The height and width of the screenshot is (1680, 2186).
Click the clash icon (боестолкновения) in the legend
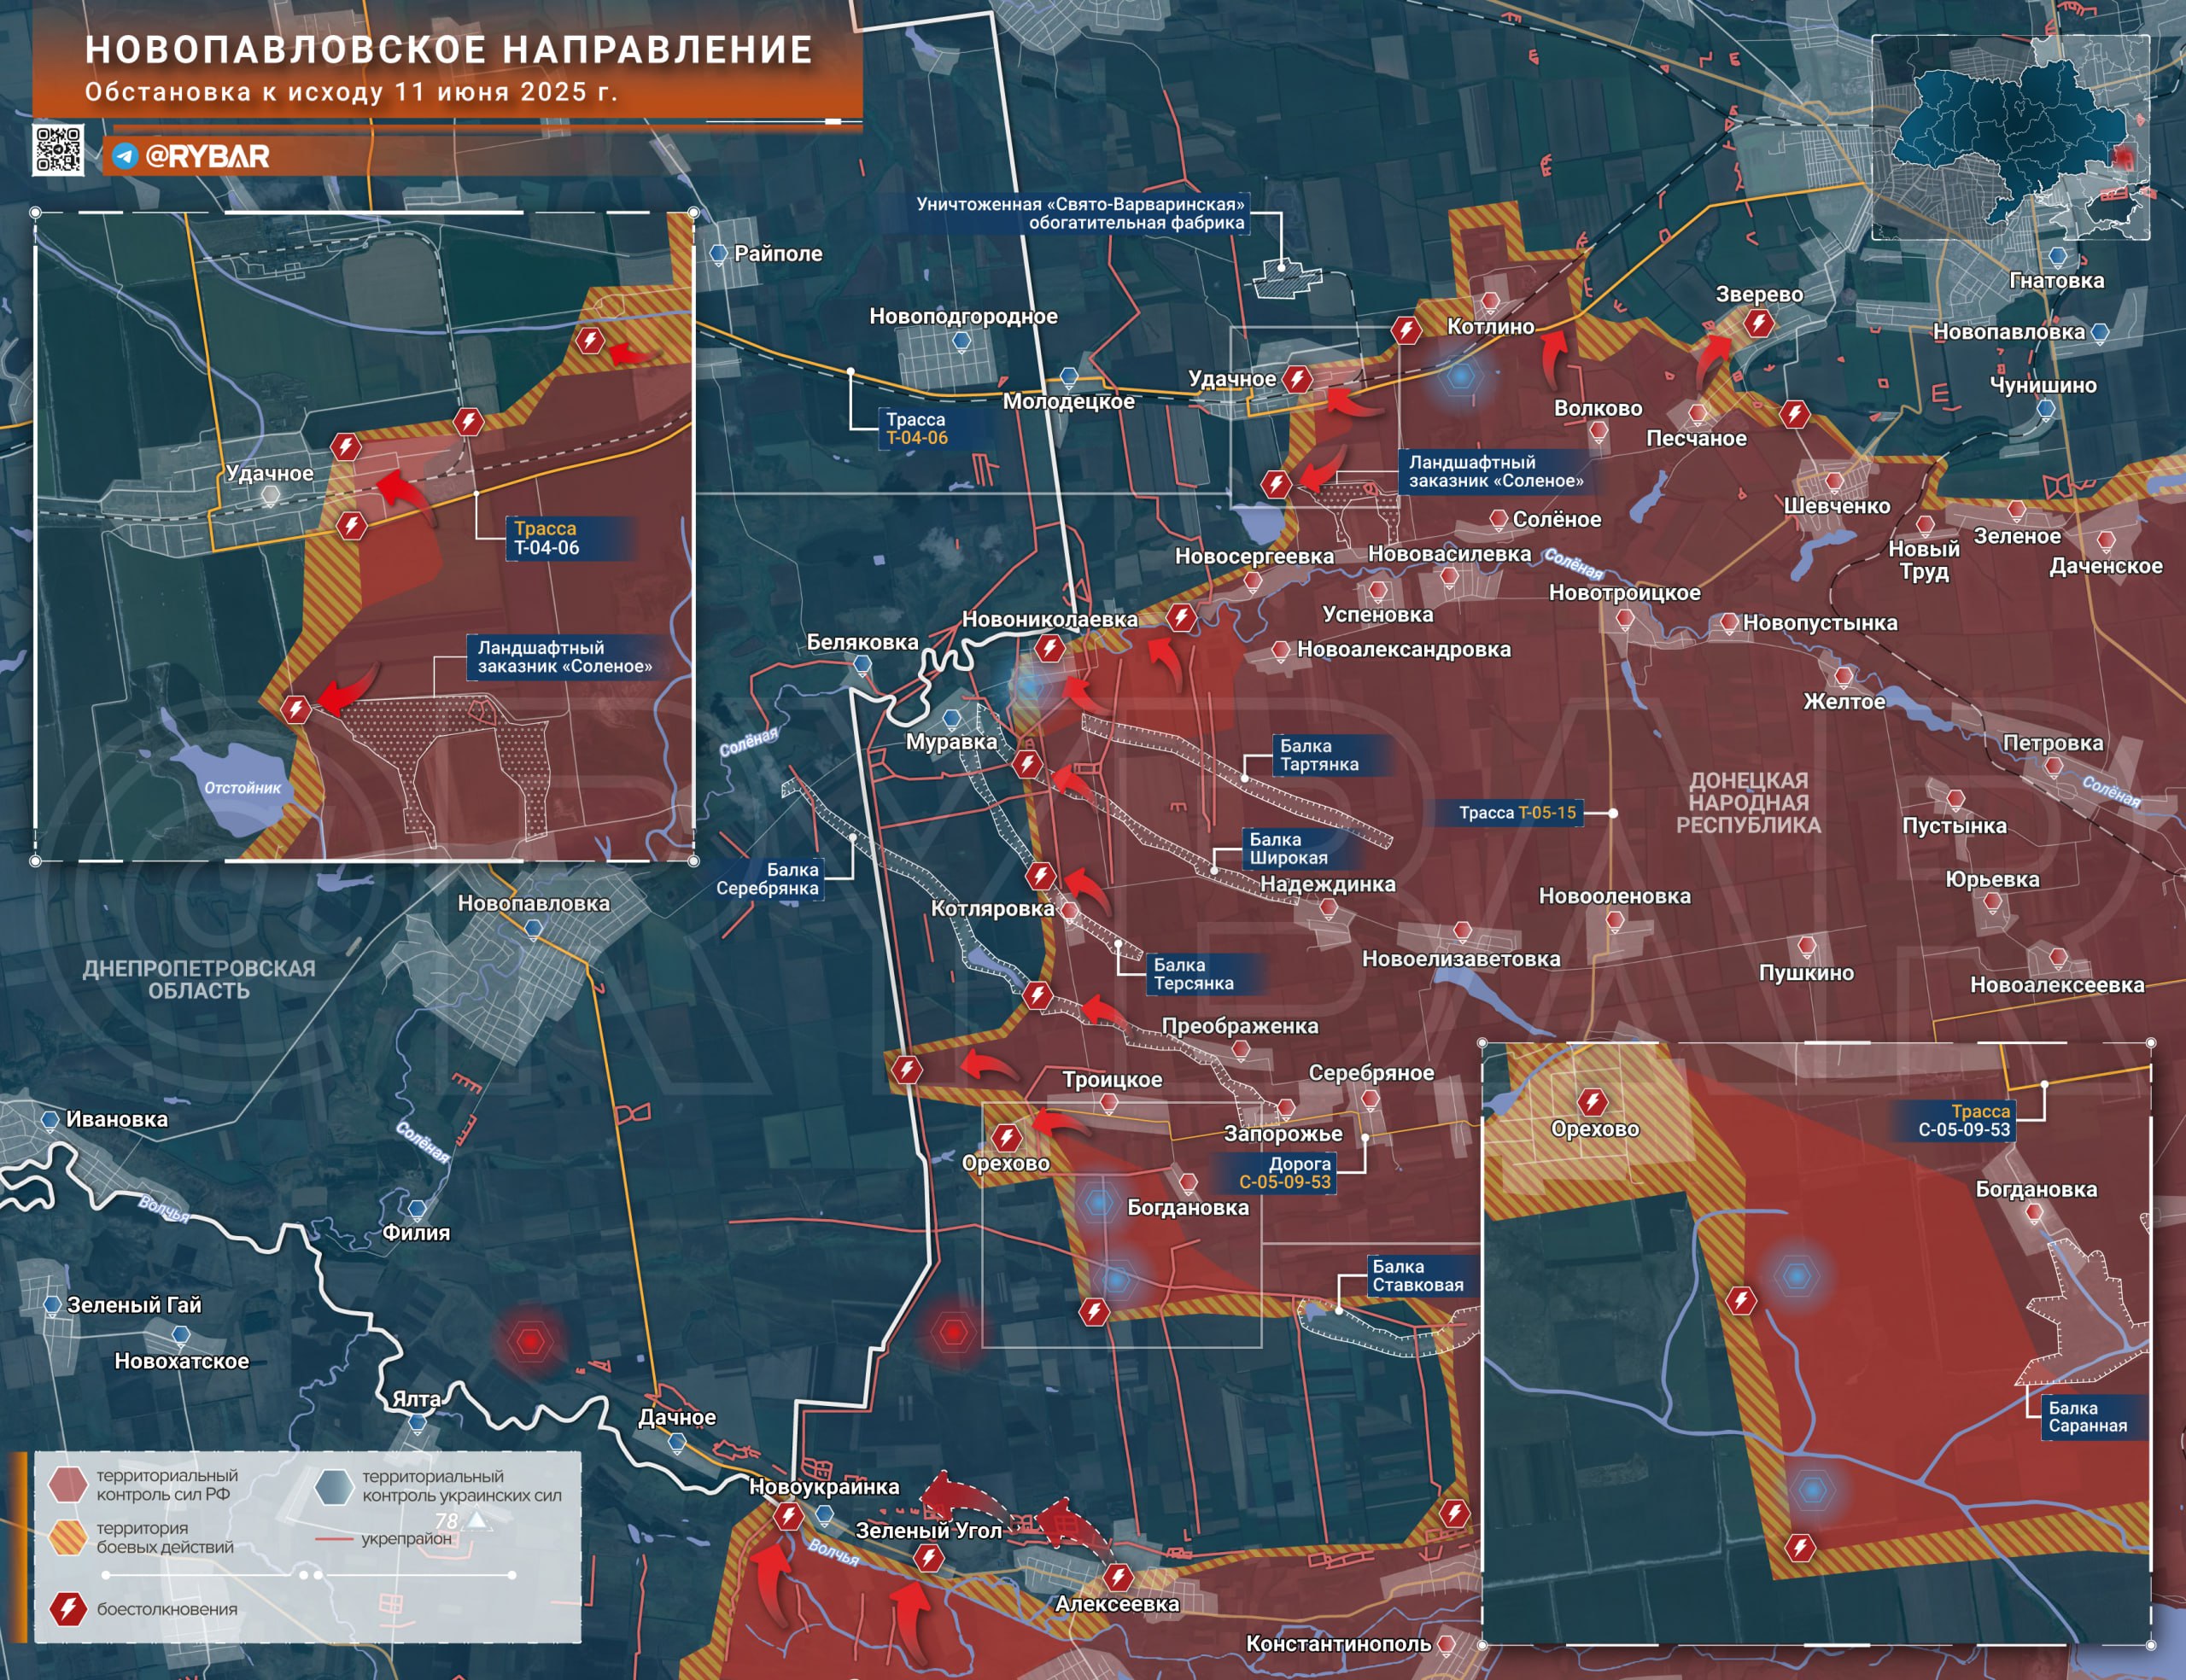click(68, 1609)
